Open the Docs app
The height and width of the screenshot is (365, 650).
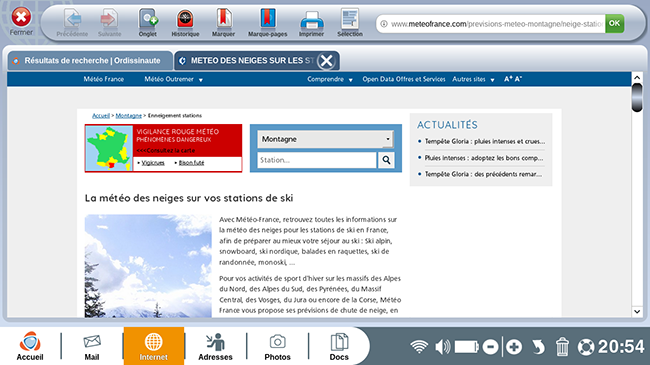(x=339, y=346)
